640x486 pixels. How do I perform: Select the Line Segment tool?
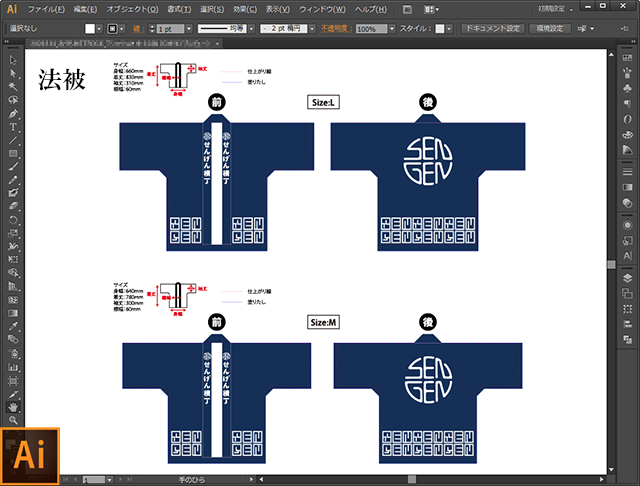13,140
